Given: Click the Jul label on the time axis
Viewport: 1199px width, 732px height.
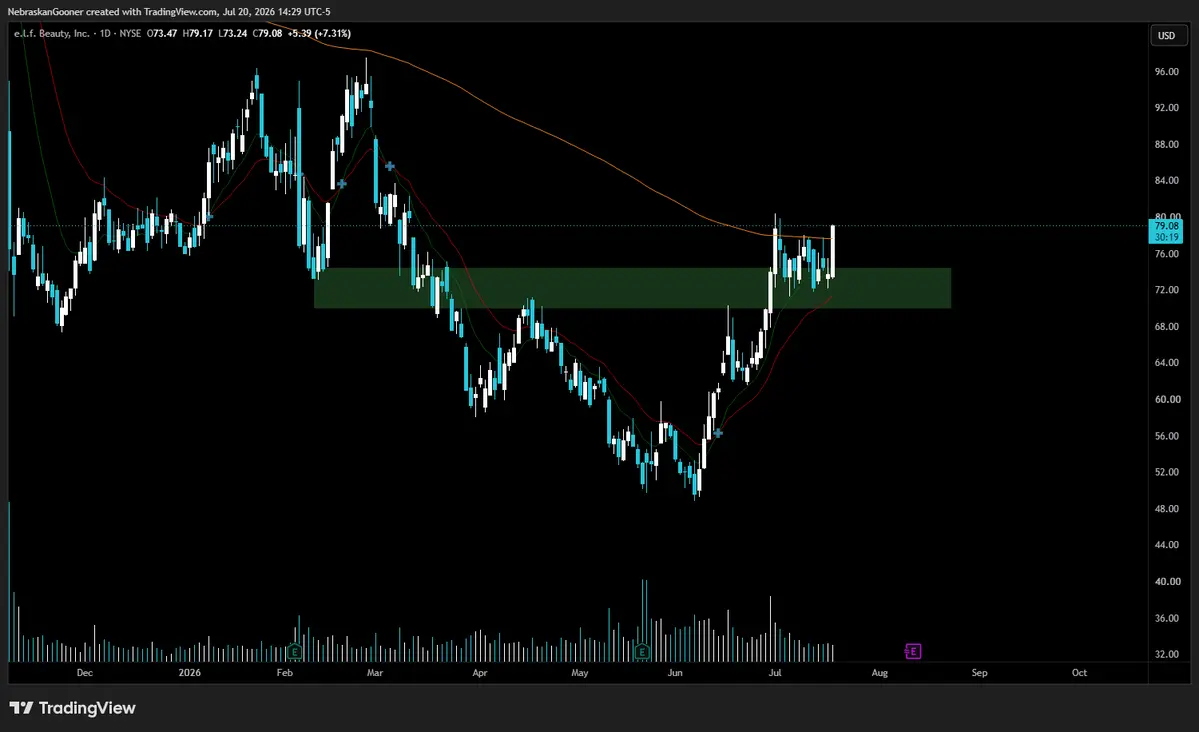Looking at the screenshot, I should click(775, 673).
